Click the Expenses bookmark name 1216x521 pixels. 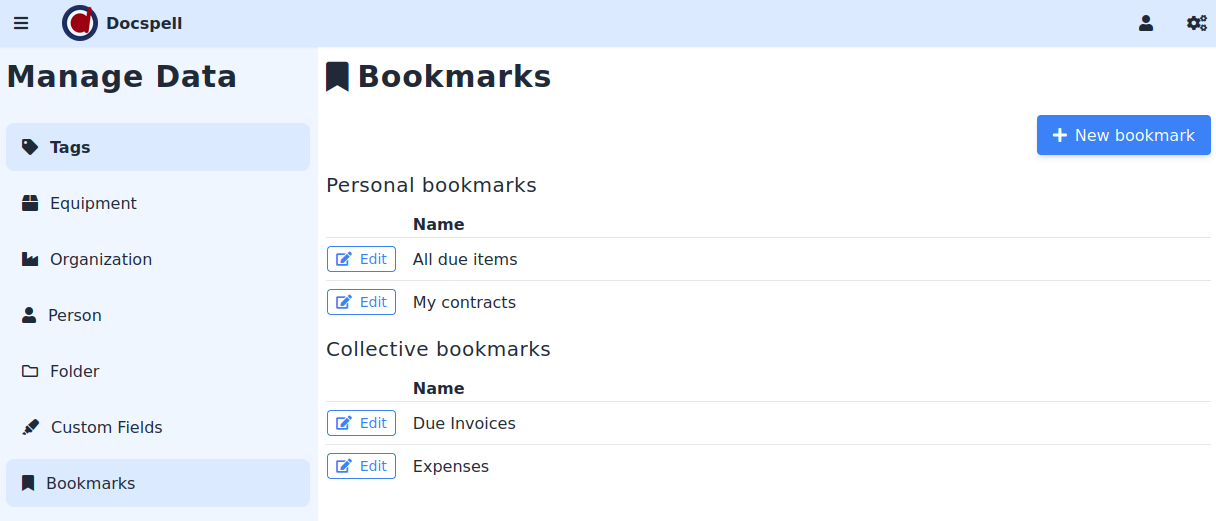tap(451, 466)
